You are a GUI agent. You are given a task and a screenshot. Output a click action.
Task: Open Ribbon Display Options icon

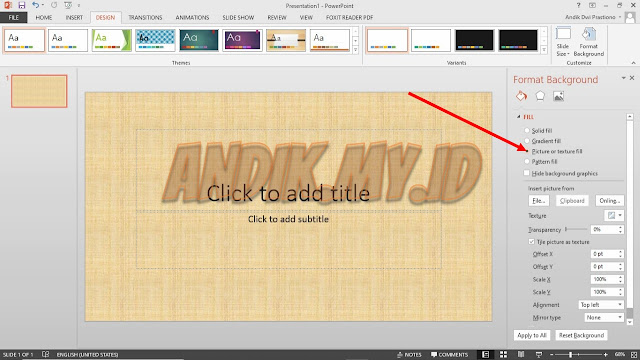(592, 5)
